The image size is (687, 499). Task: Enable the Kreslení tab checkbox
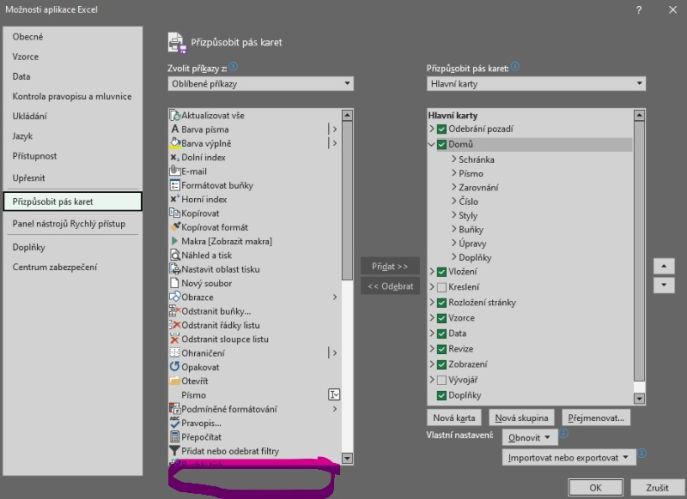coord(442,287)
